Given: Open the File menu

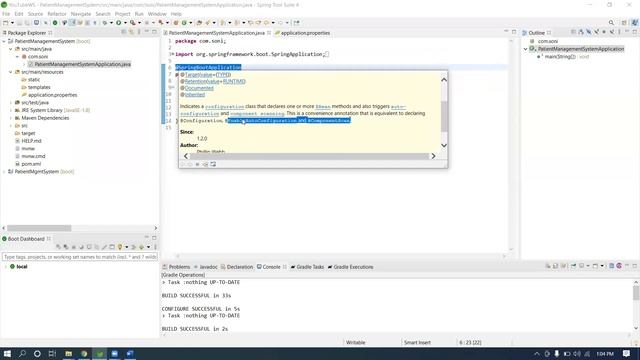Looking at the screenshot, I should (6, 14).
